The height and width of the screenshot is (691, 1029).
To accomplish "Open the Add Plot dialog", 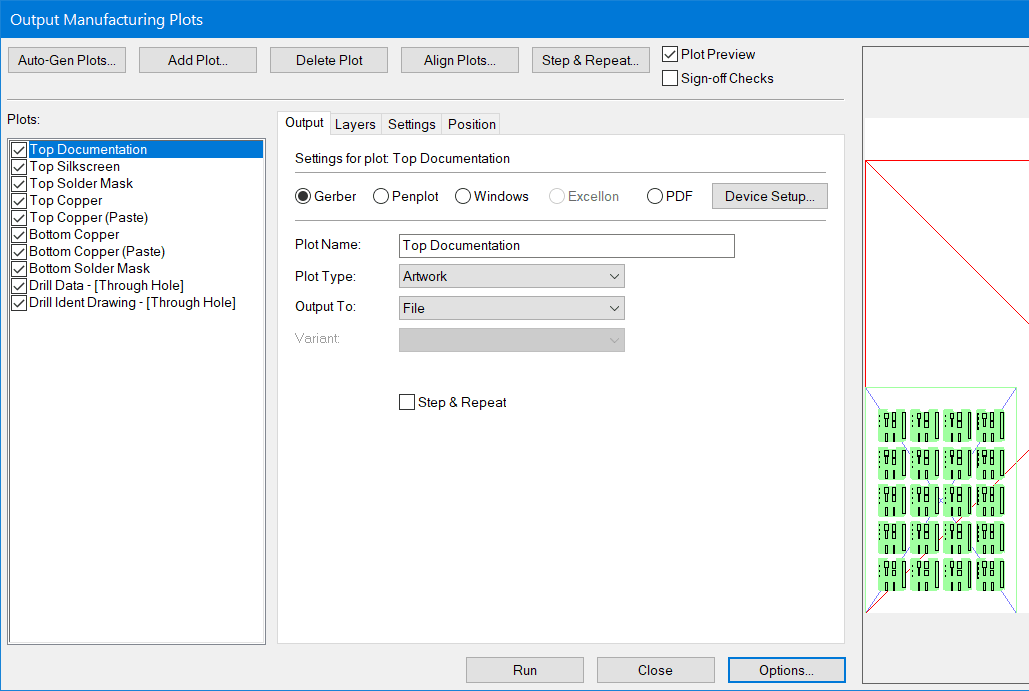I will [x=198, y=60].
